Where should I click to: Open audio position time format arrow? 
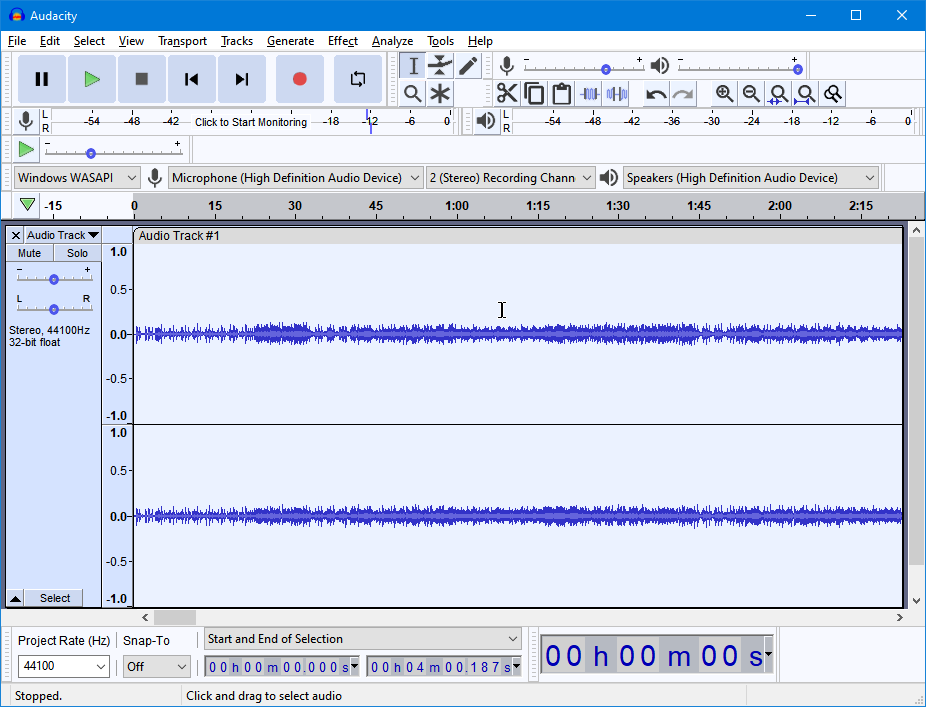[768, 654]
